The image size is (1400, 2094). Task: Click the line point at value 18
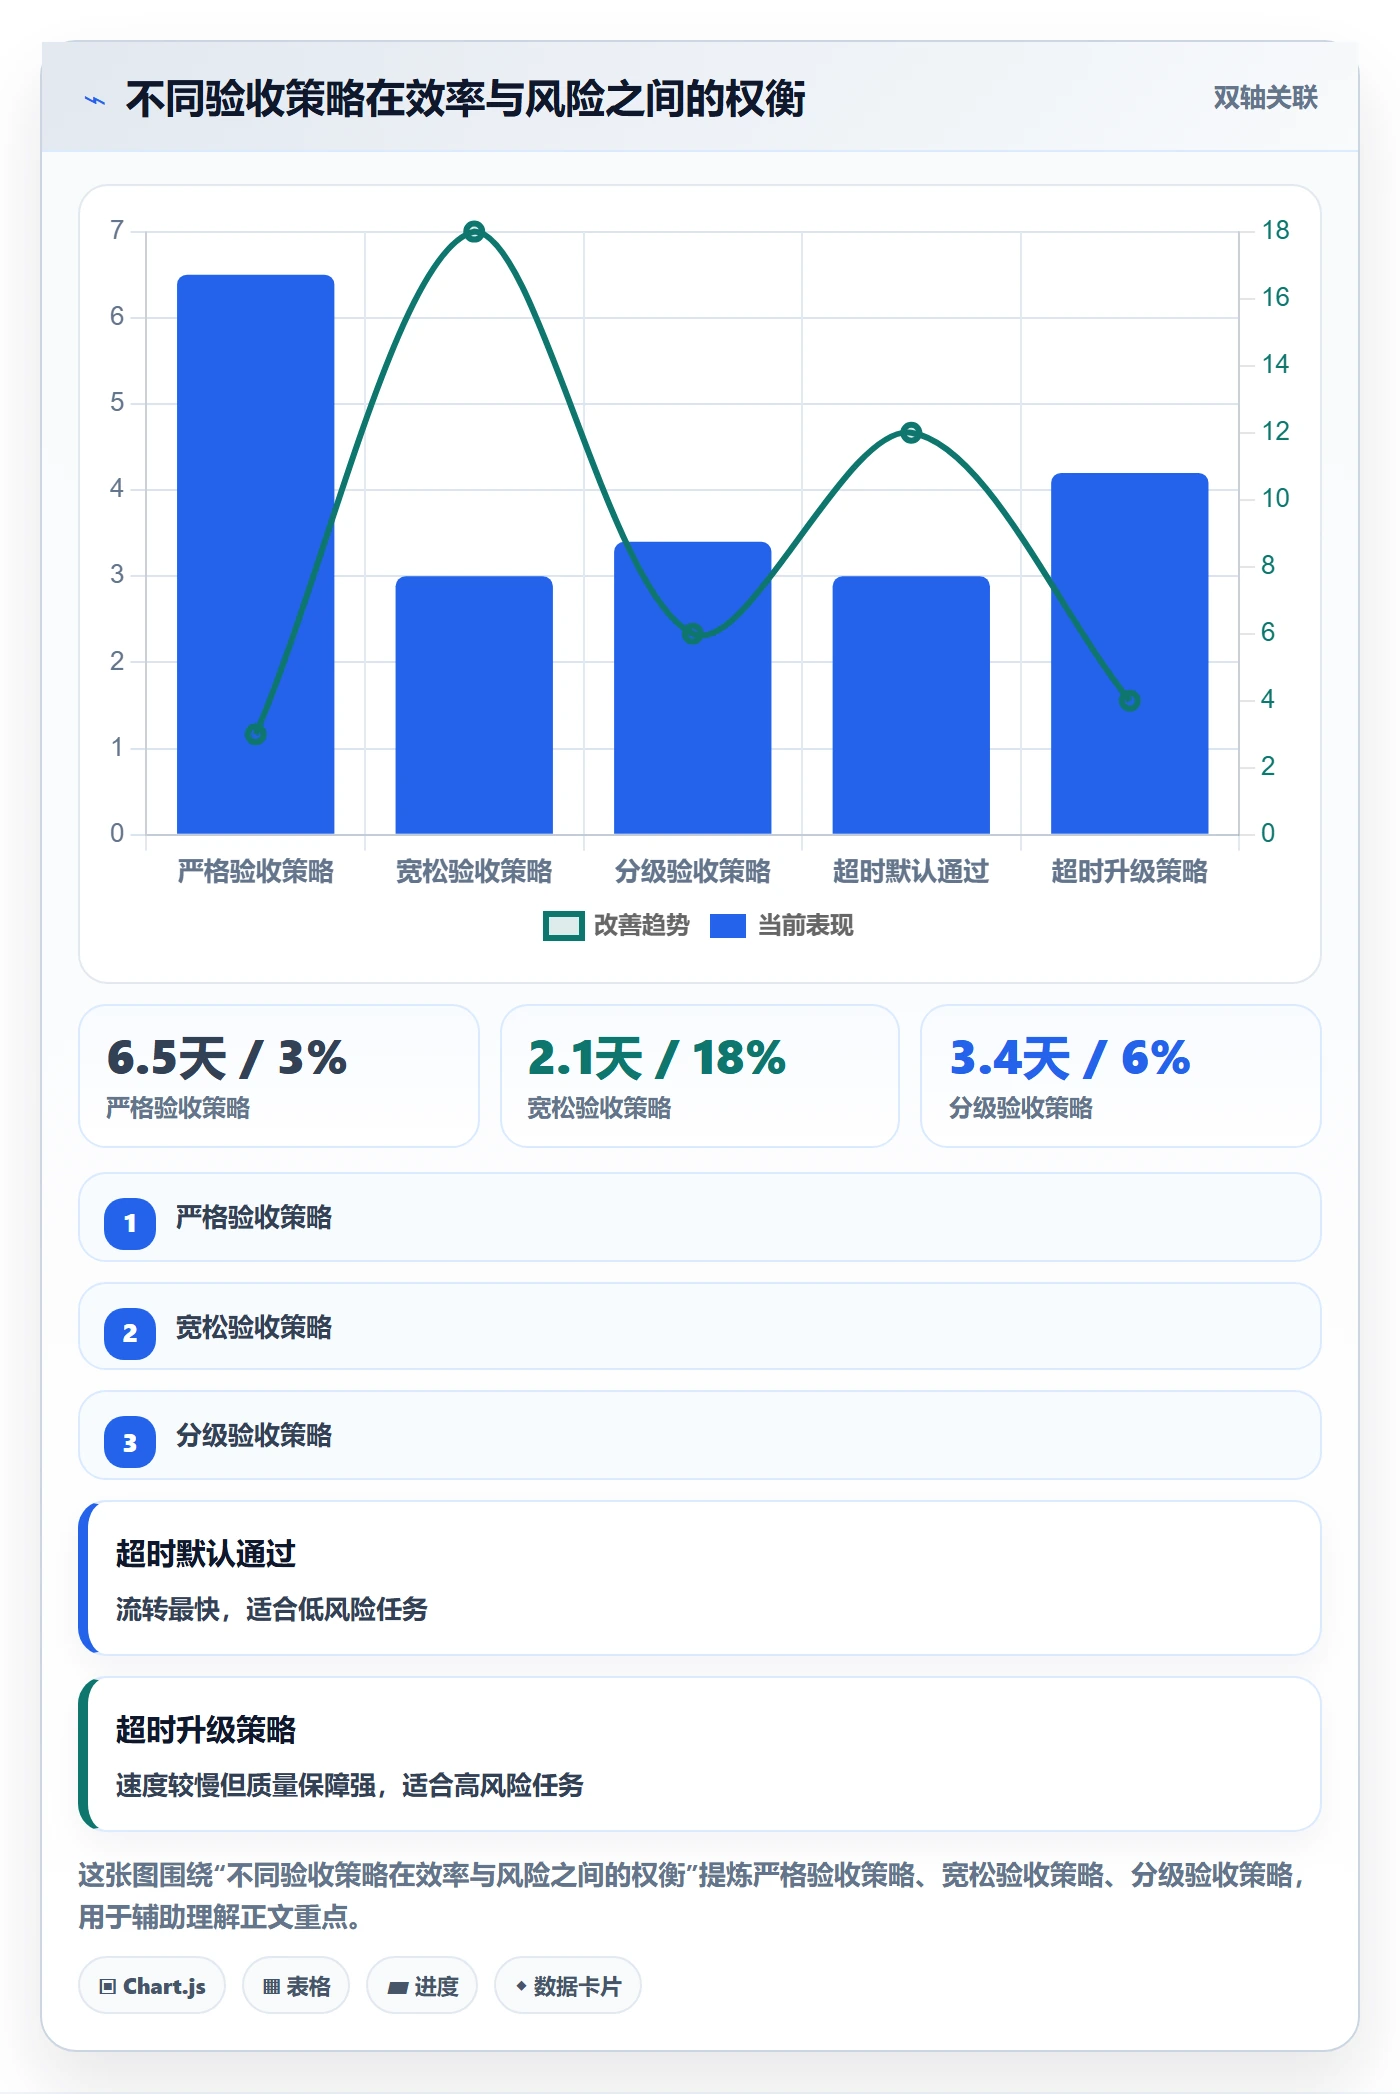pyautogui.click(x=475, y=232)
